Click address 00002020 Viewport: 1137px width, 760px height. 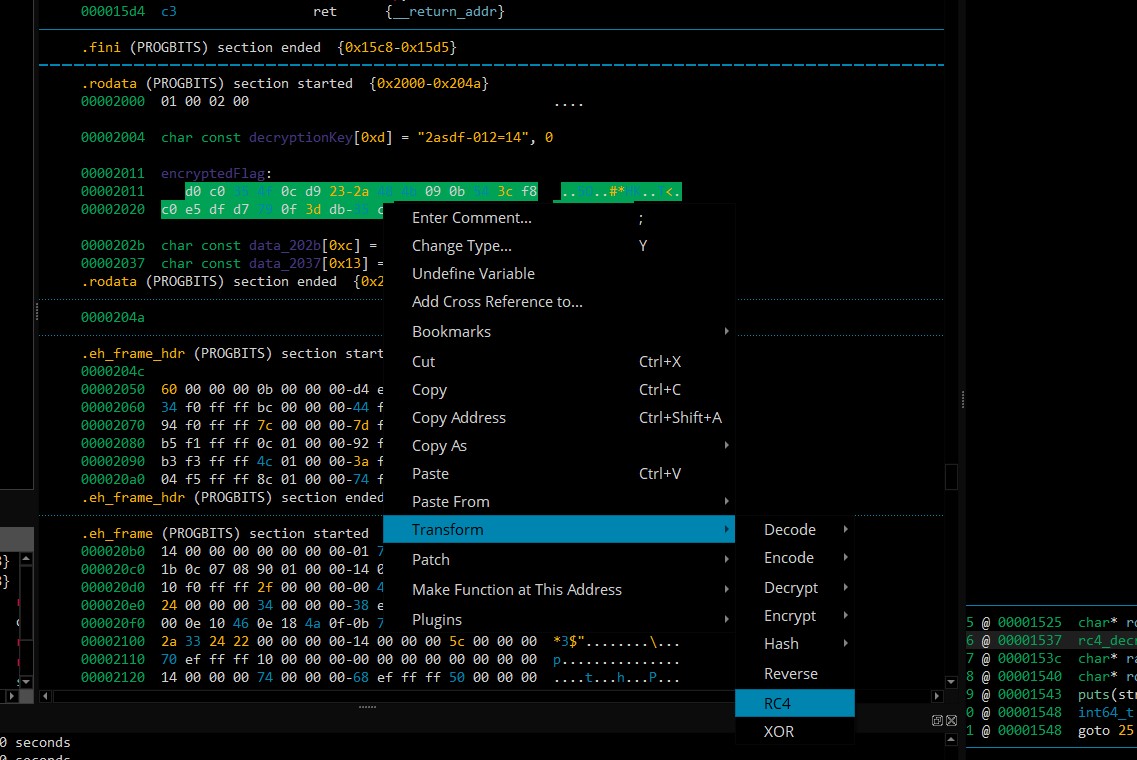pyautogui.click(x=112, y=210)
